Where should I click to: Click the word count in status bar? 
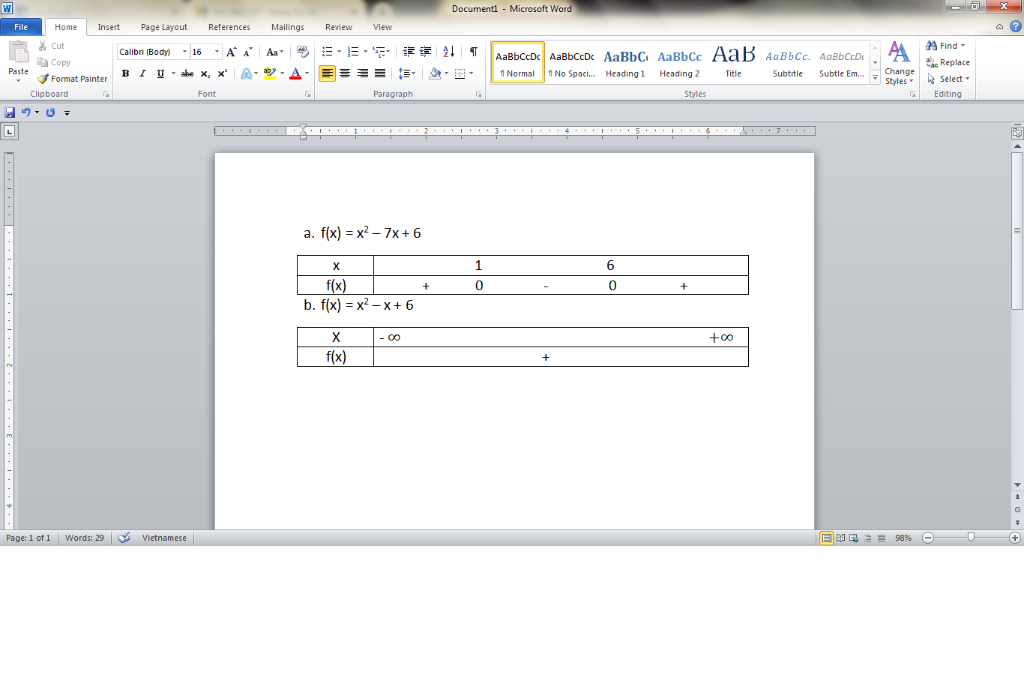[84, 538]
